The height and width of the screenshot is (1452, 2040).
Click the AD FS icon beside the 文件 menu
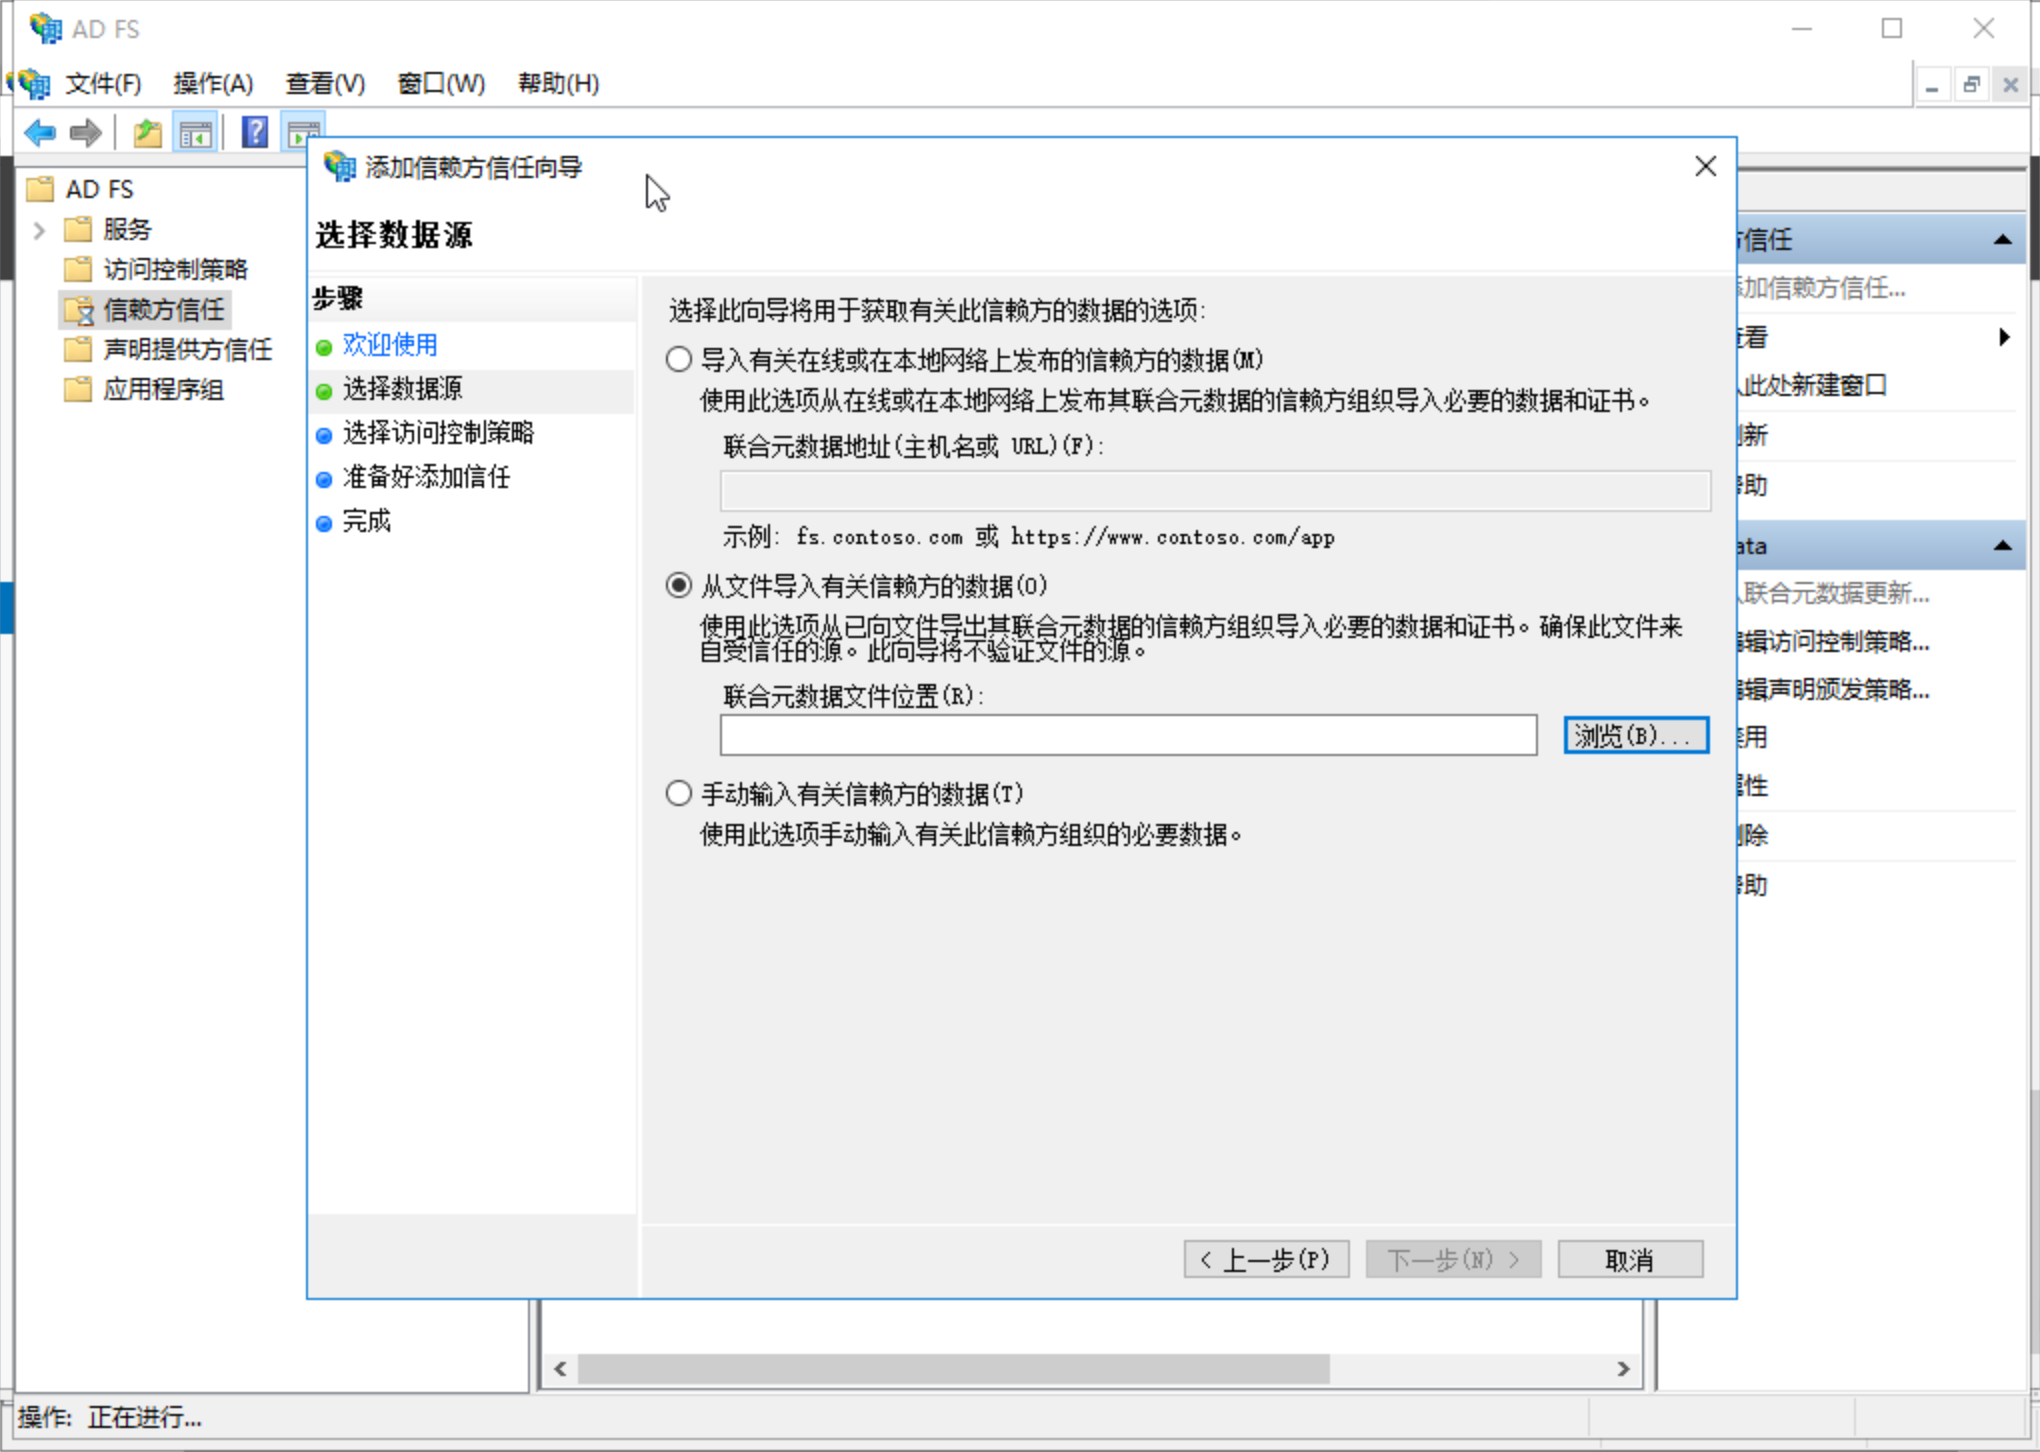tap(34, 83)
